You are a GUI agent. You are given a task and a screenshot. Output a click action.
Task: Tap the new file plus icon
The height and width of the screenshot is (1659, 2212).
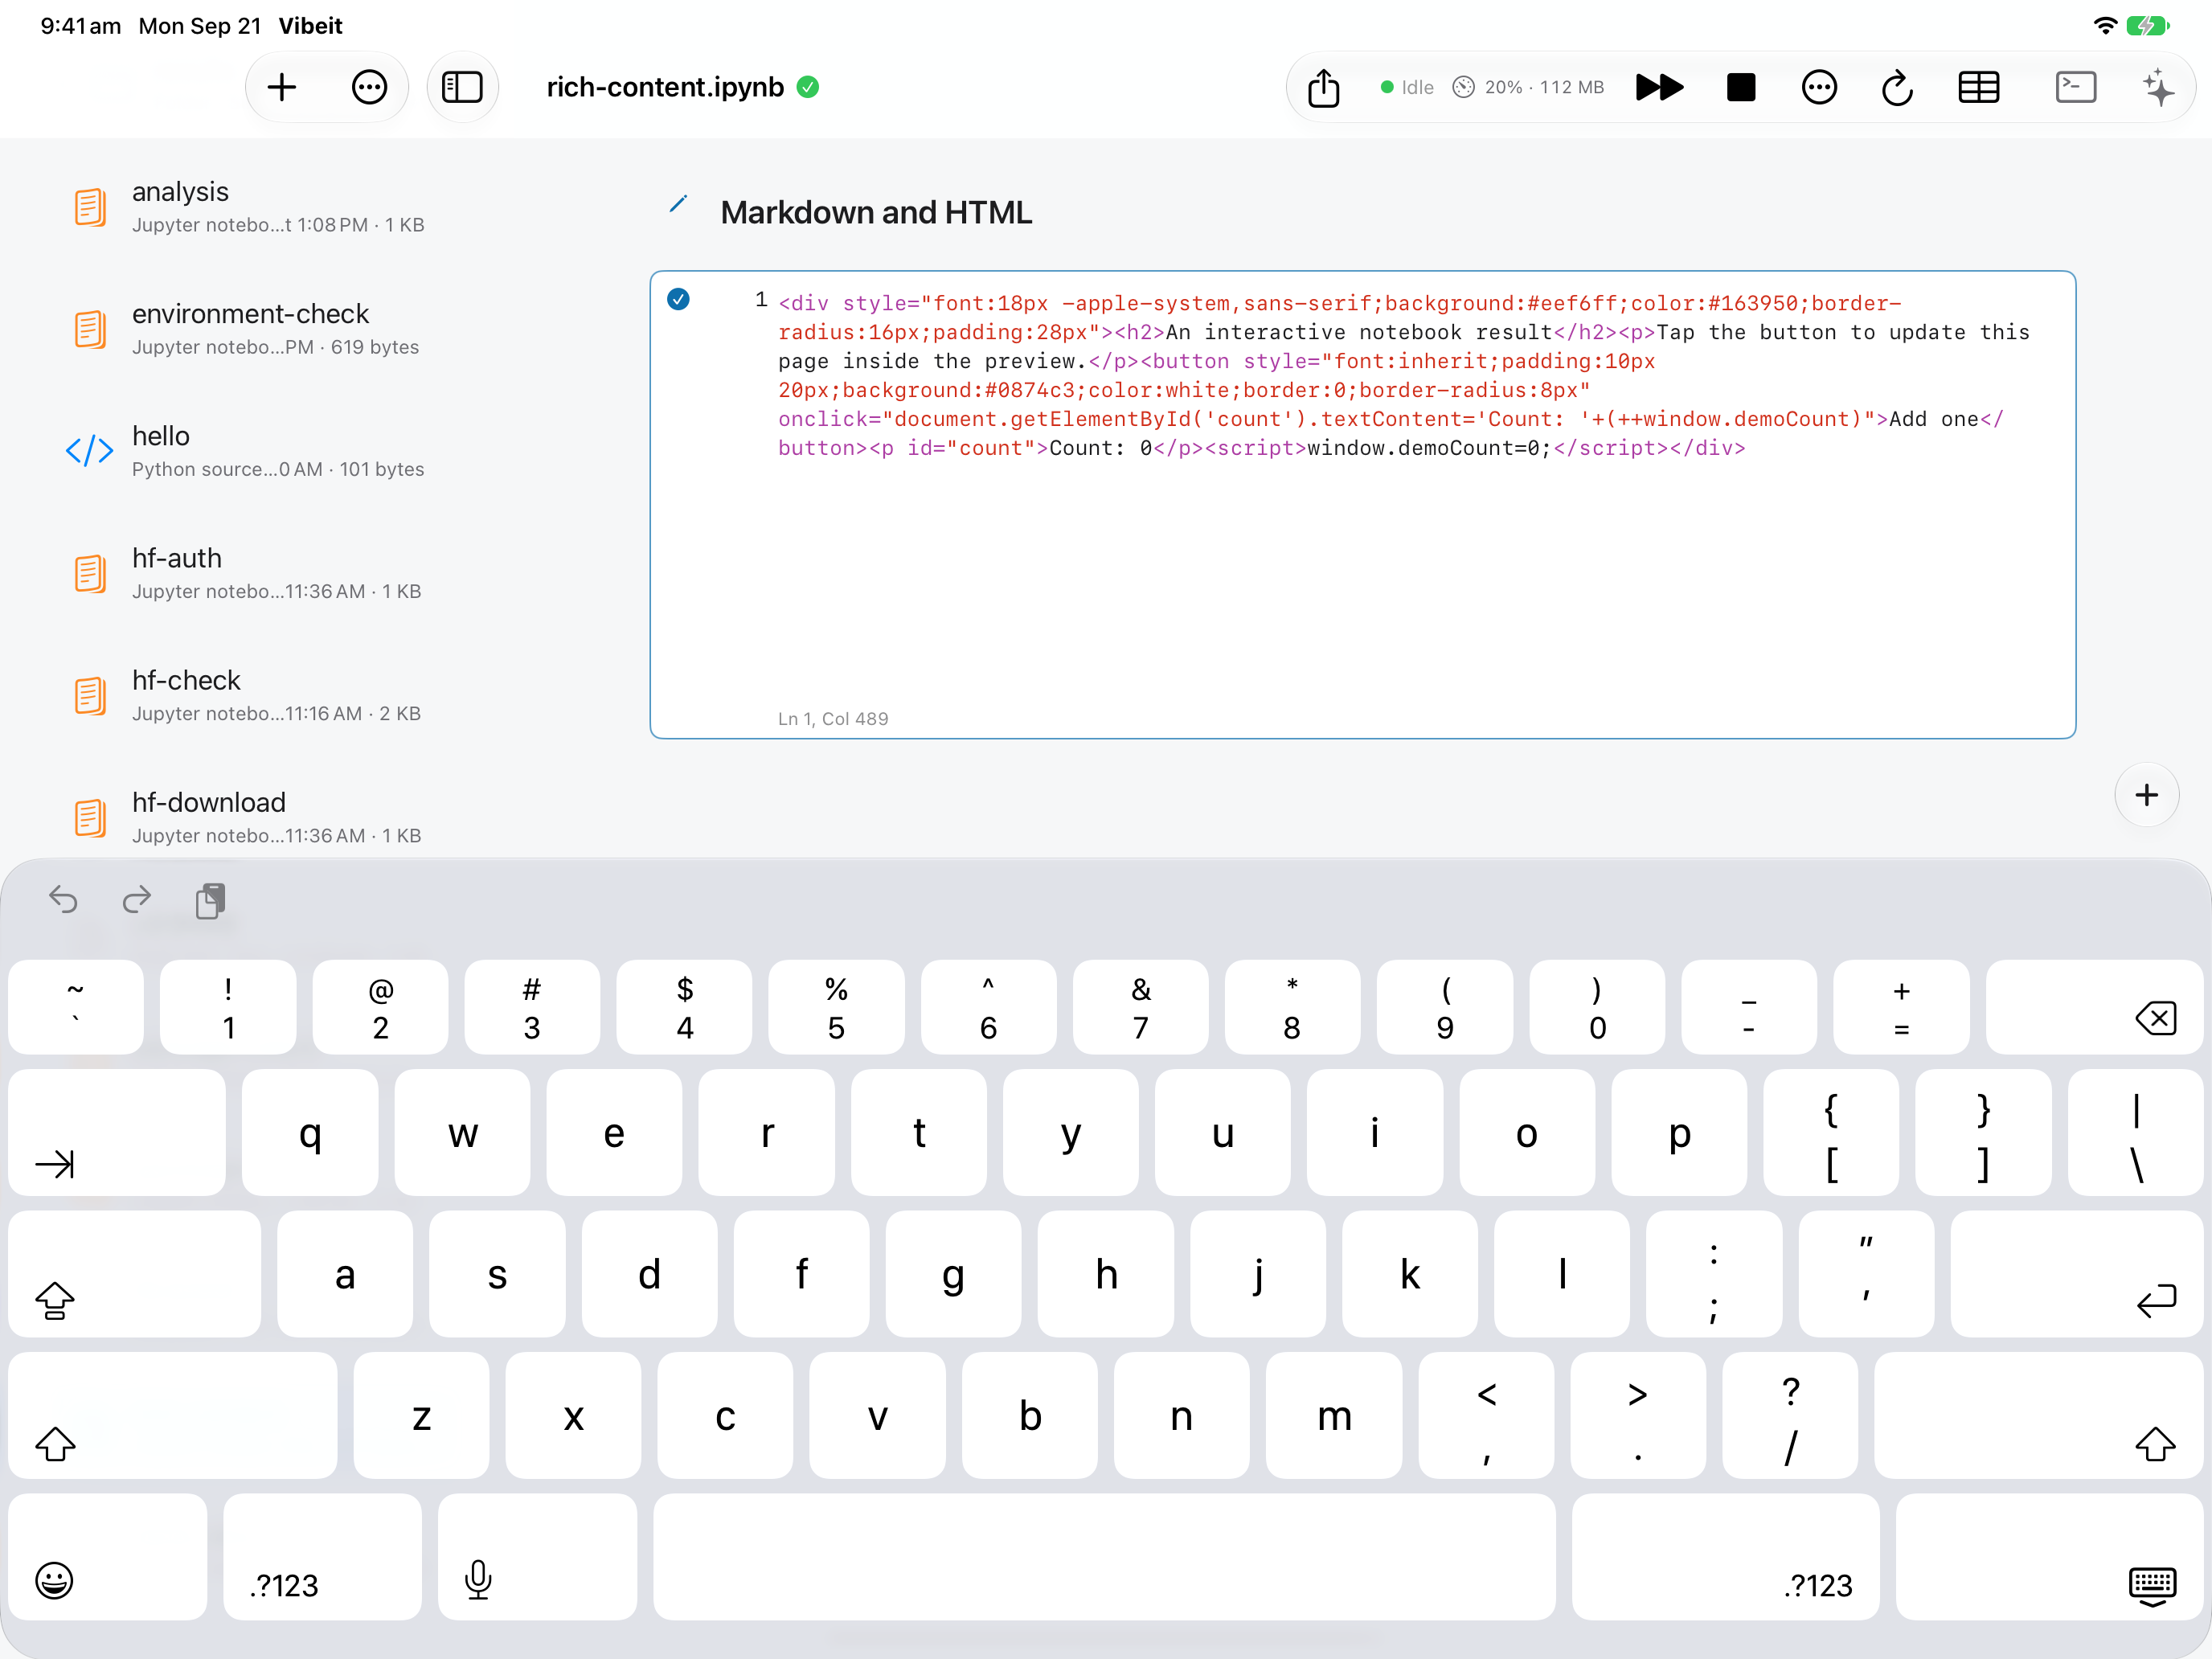282,88
